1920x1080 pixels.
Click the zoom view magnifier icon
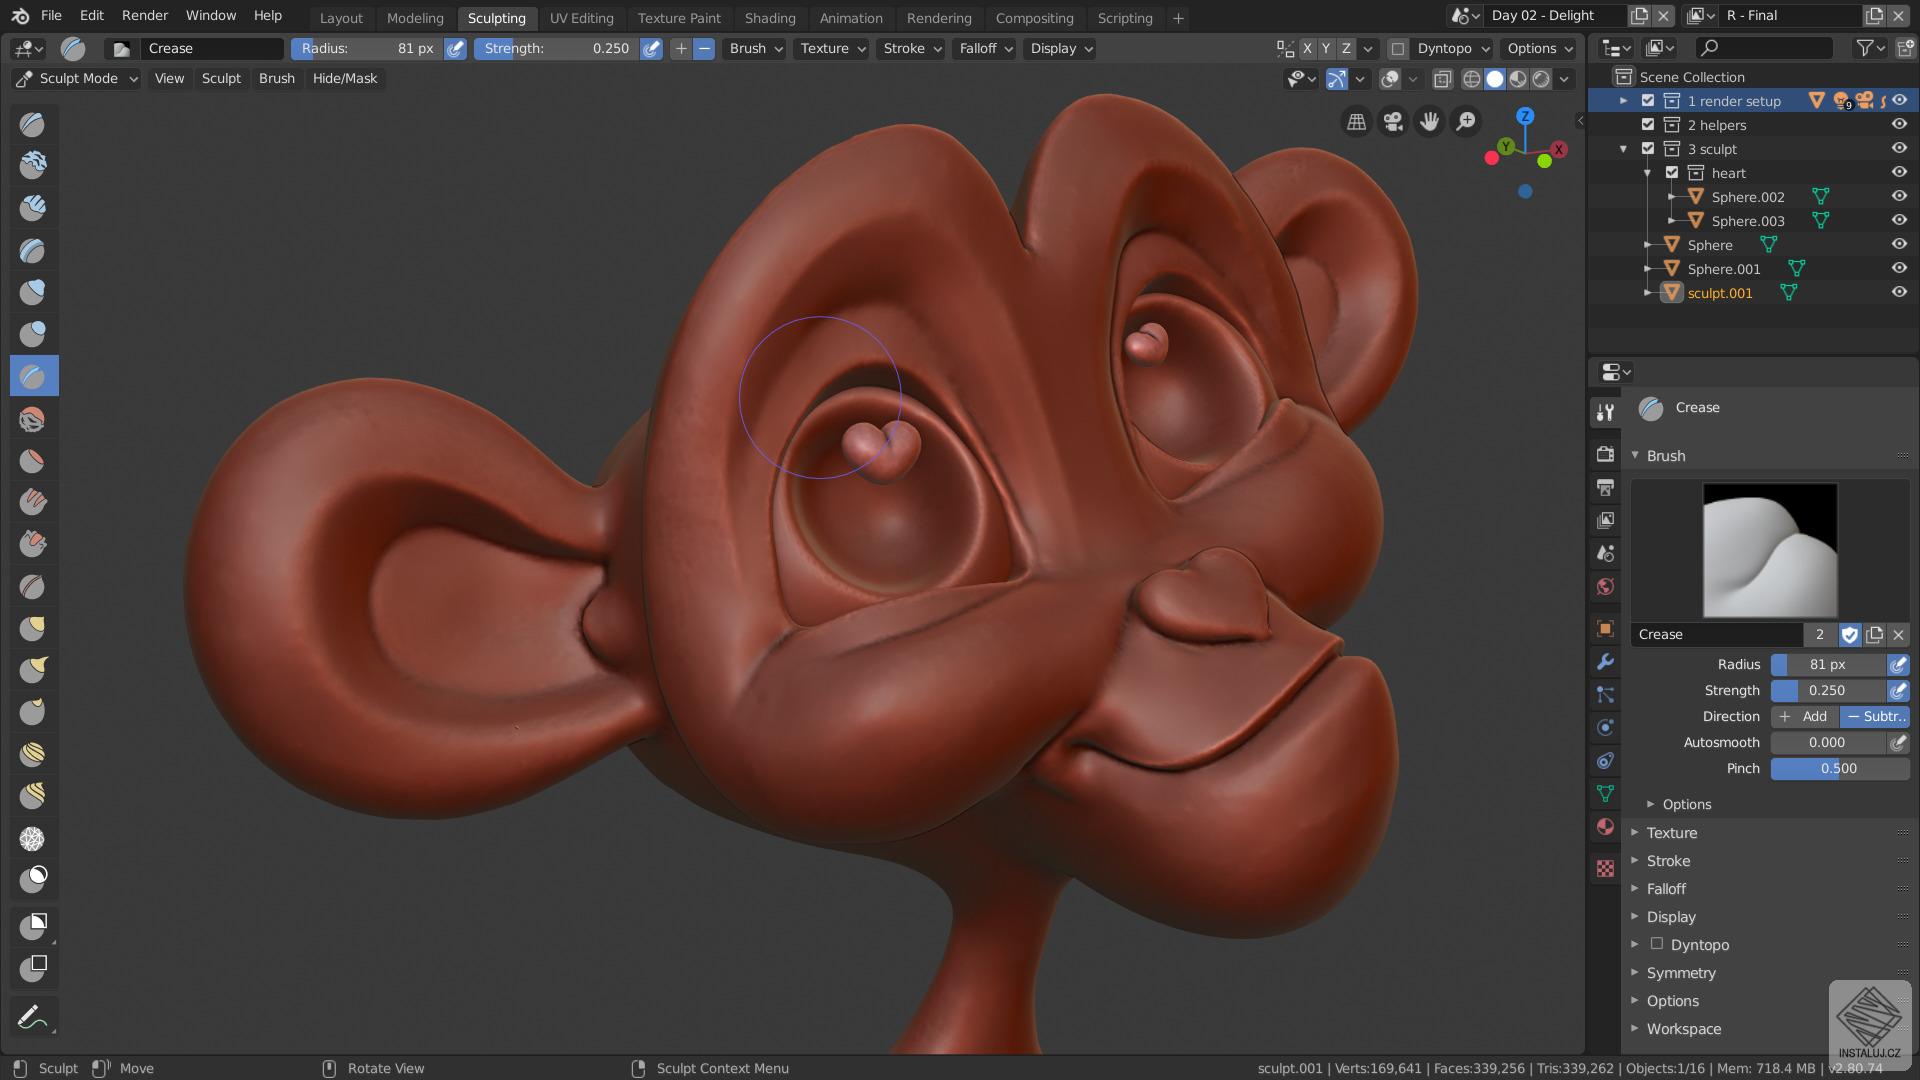click(1466, 122)
